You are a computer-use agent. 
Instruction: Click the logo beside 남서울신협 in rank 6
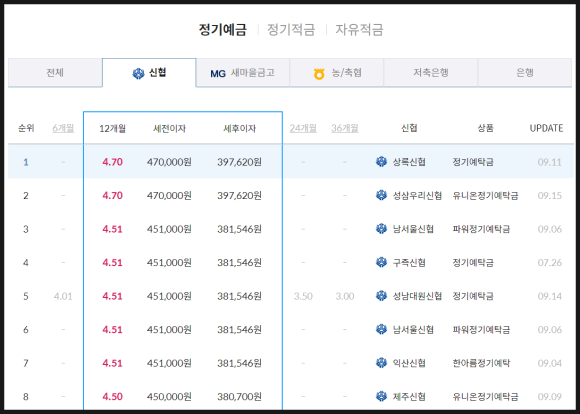381,329
